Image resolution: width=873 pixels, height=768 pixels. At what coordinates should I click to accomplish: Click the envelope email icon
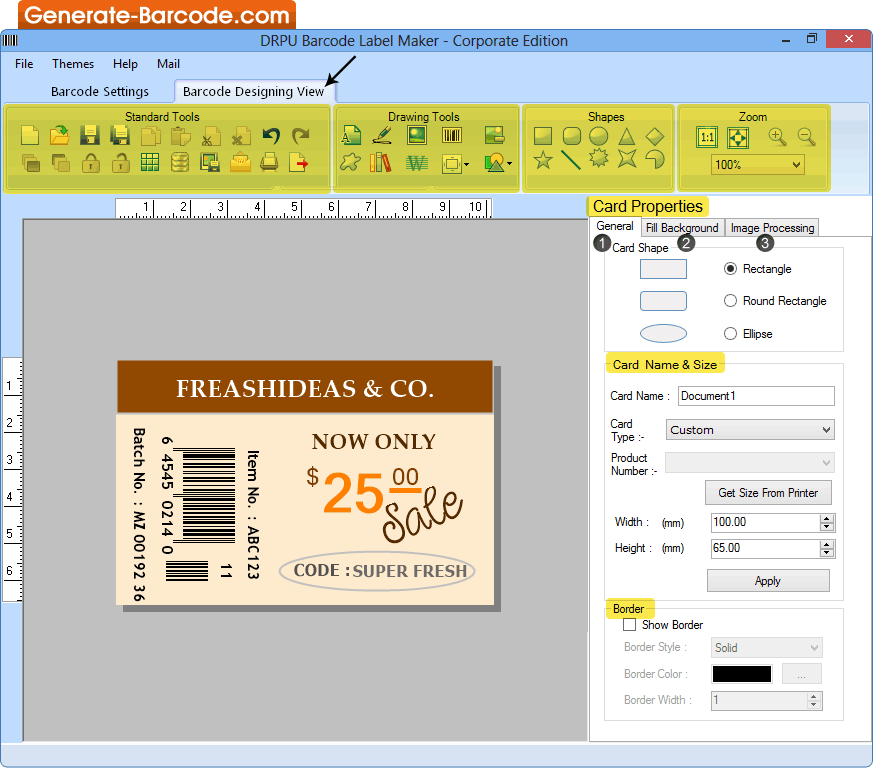click(241, 162)
